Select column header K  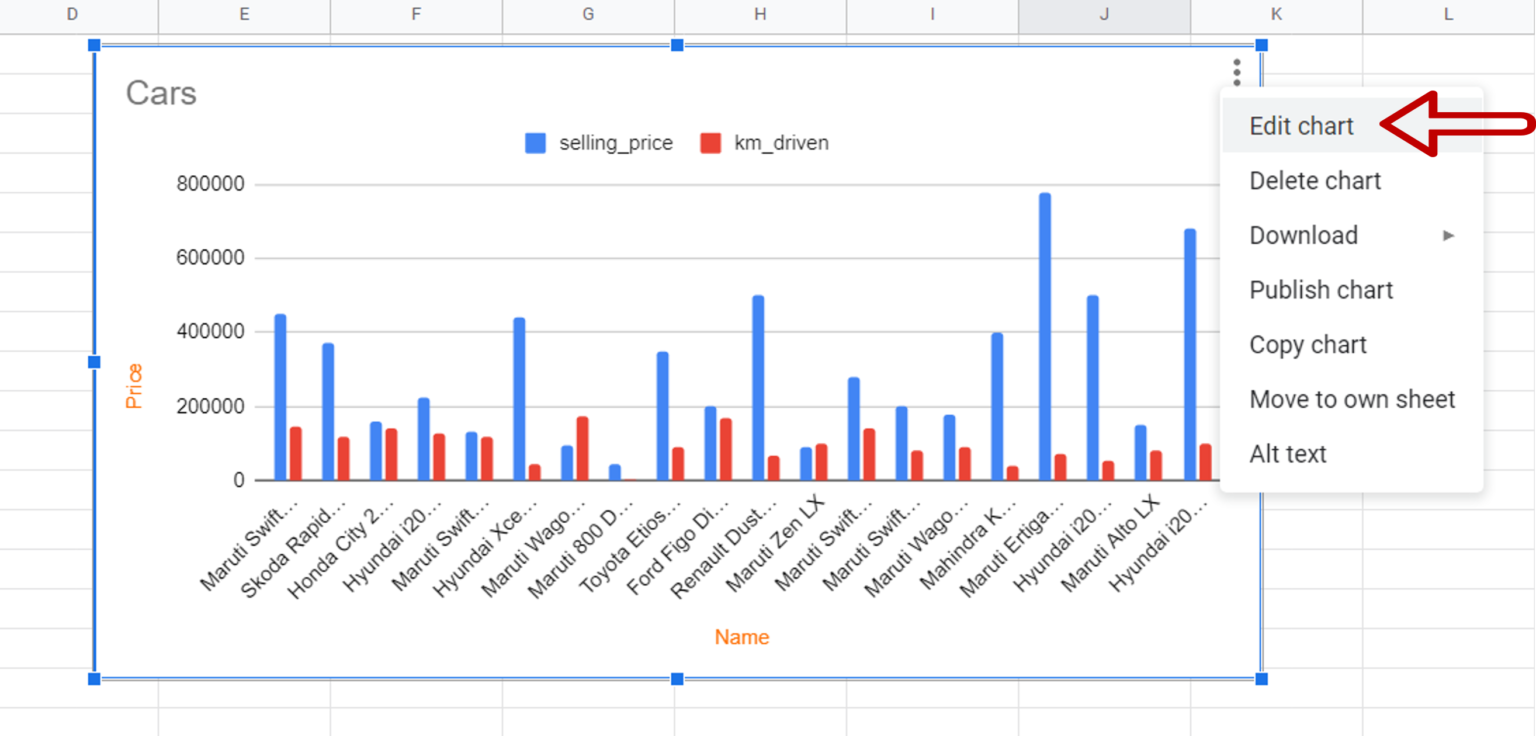(1276, 15)
